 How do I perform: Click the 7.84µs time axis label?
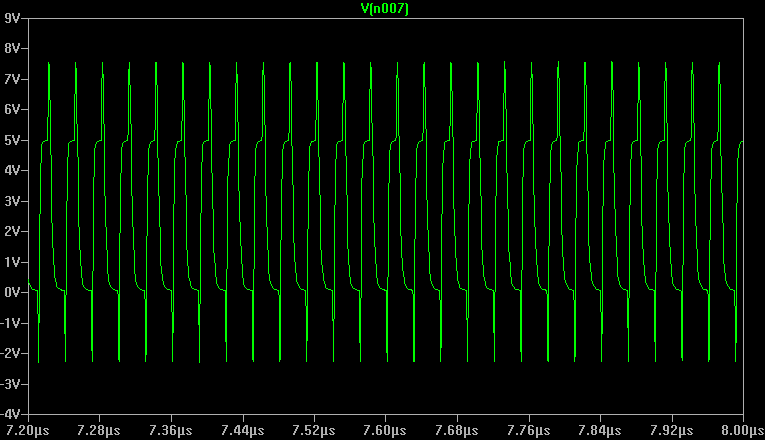pyautogui.click(x=600, y=430)
